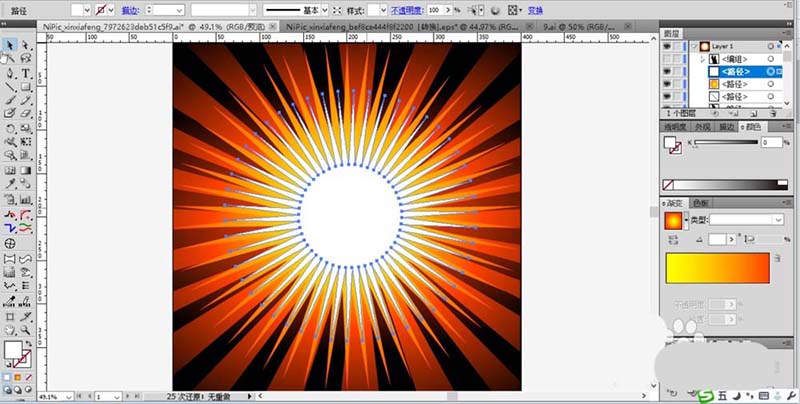The width and height of the screenshot is (800, 404).
Task: Select the Scale tool
Action: click(x=25, y=128)
